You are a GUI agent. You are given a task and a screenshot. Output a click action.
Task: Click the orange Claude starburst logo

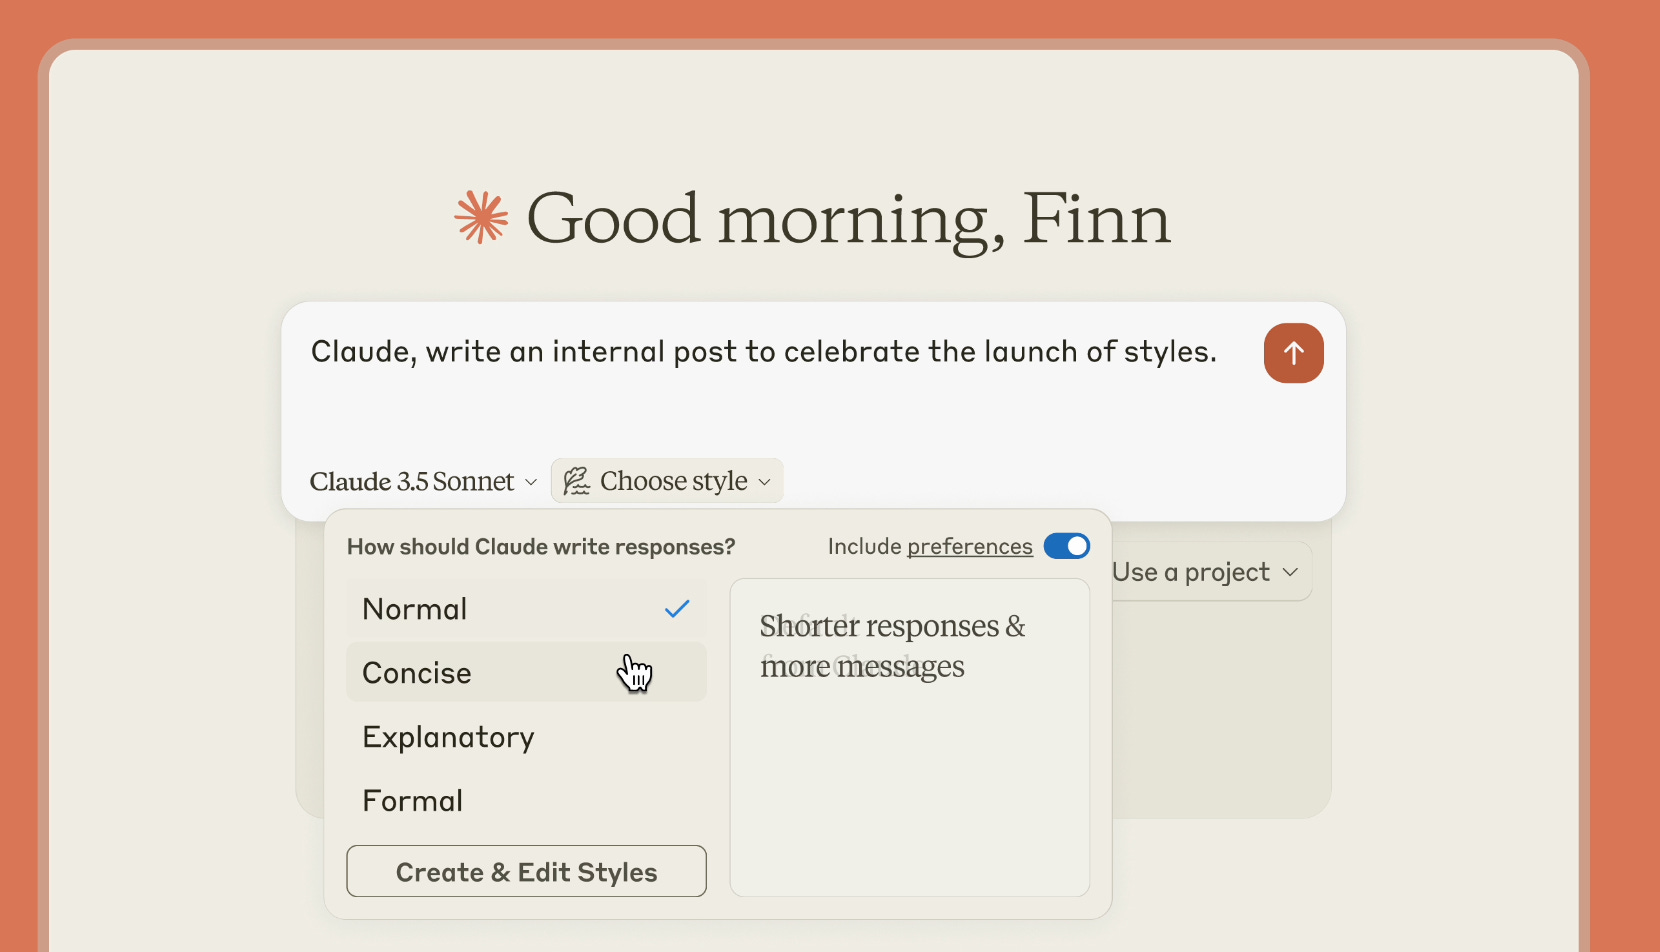481,217
